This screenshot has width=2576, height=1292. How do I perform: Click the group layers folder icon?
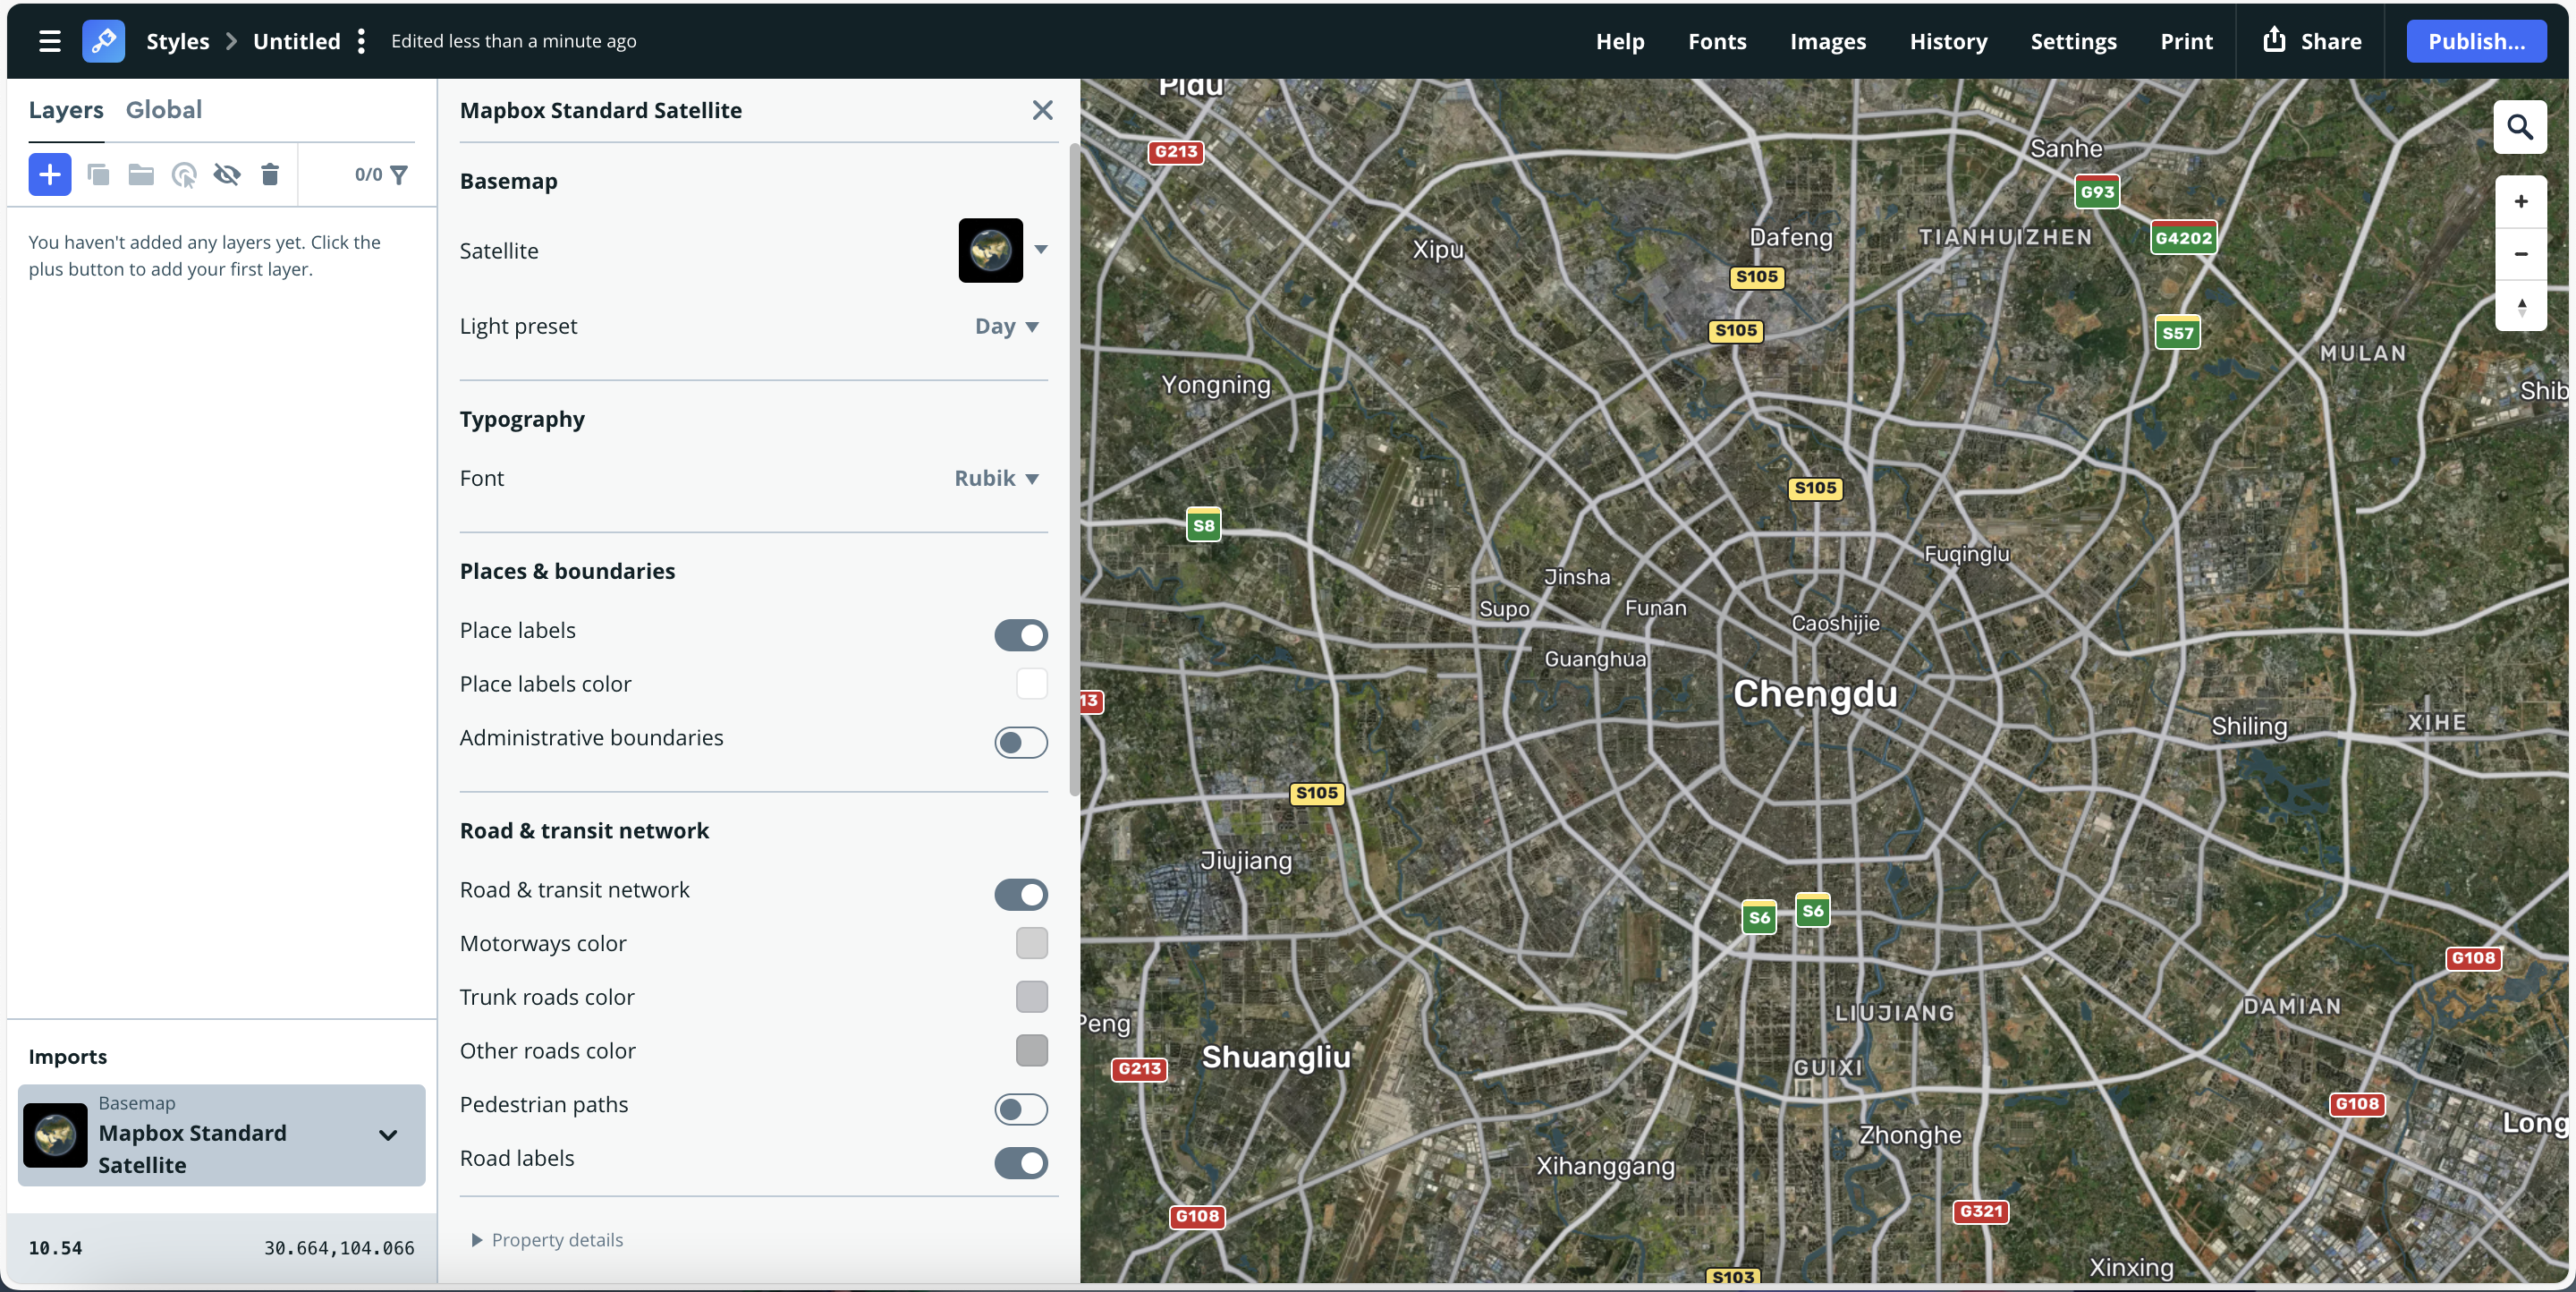coord(141,175)
